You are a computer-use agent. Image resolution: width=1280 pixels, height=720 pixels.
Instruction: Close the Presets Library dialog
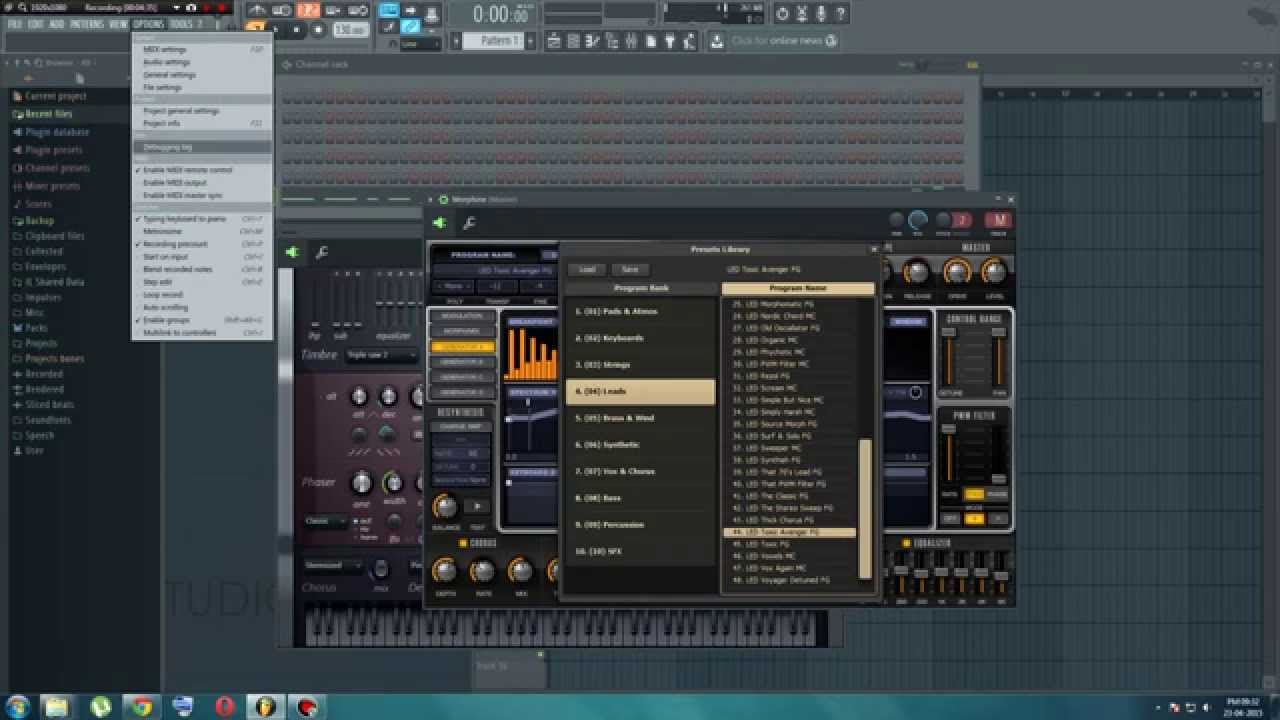pos(873,249)
